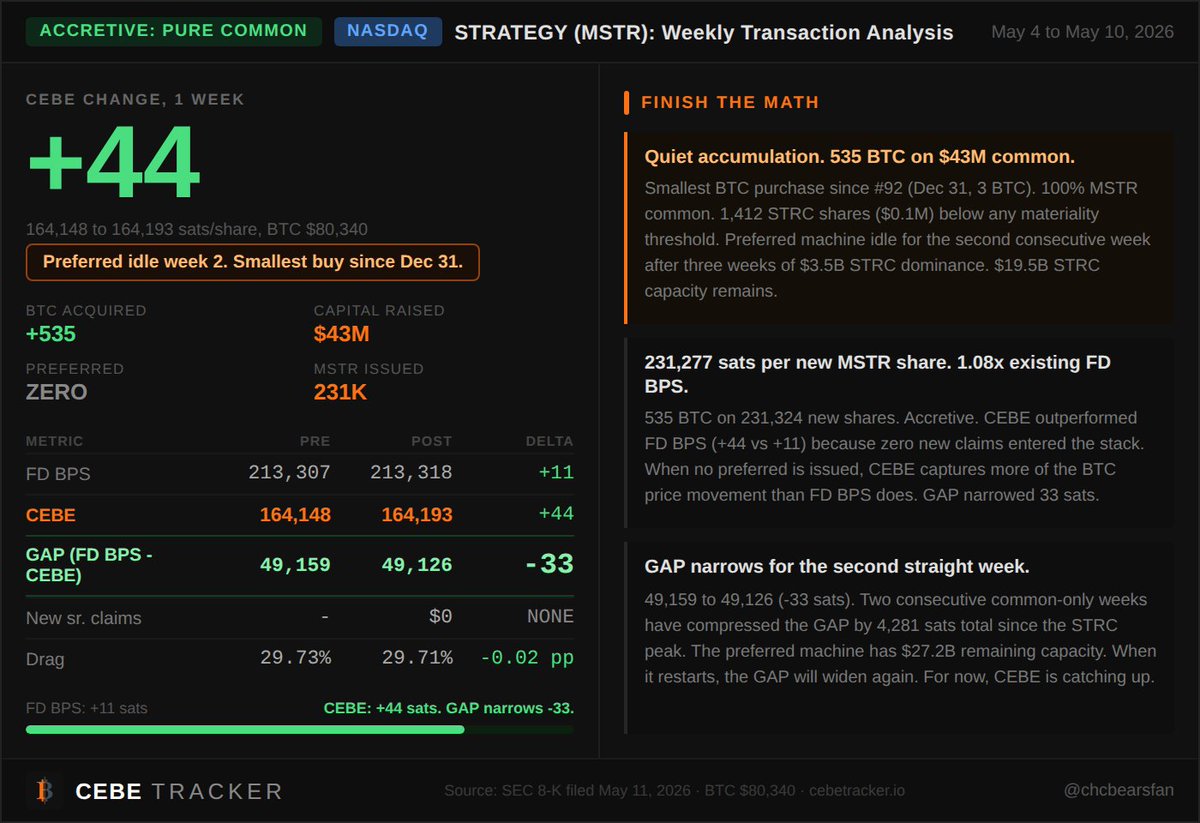Screen dimensions: 1200x823
Task: Click the STRATEGY (MSTR) Weekly Transaction Analysis title
Action: point(703,32)
